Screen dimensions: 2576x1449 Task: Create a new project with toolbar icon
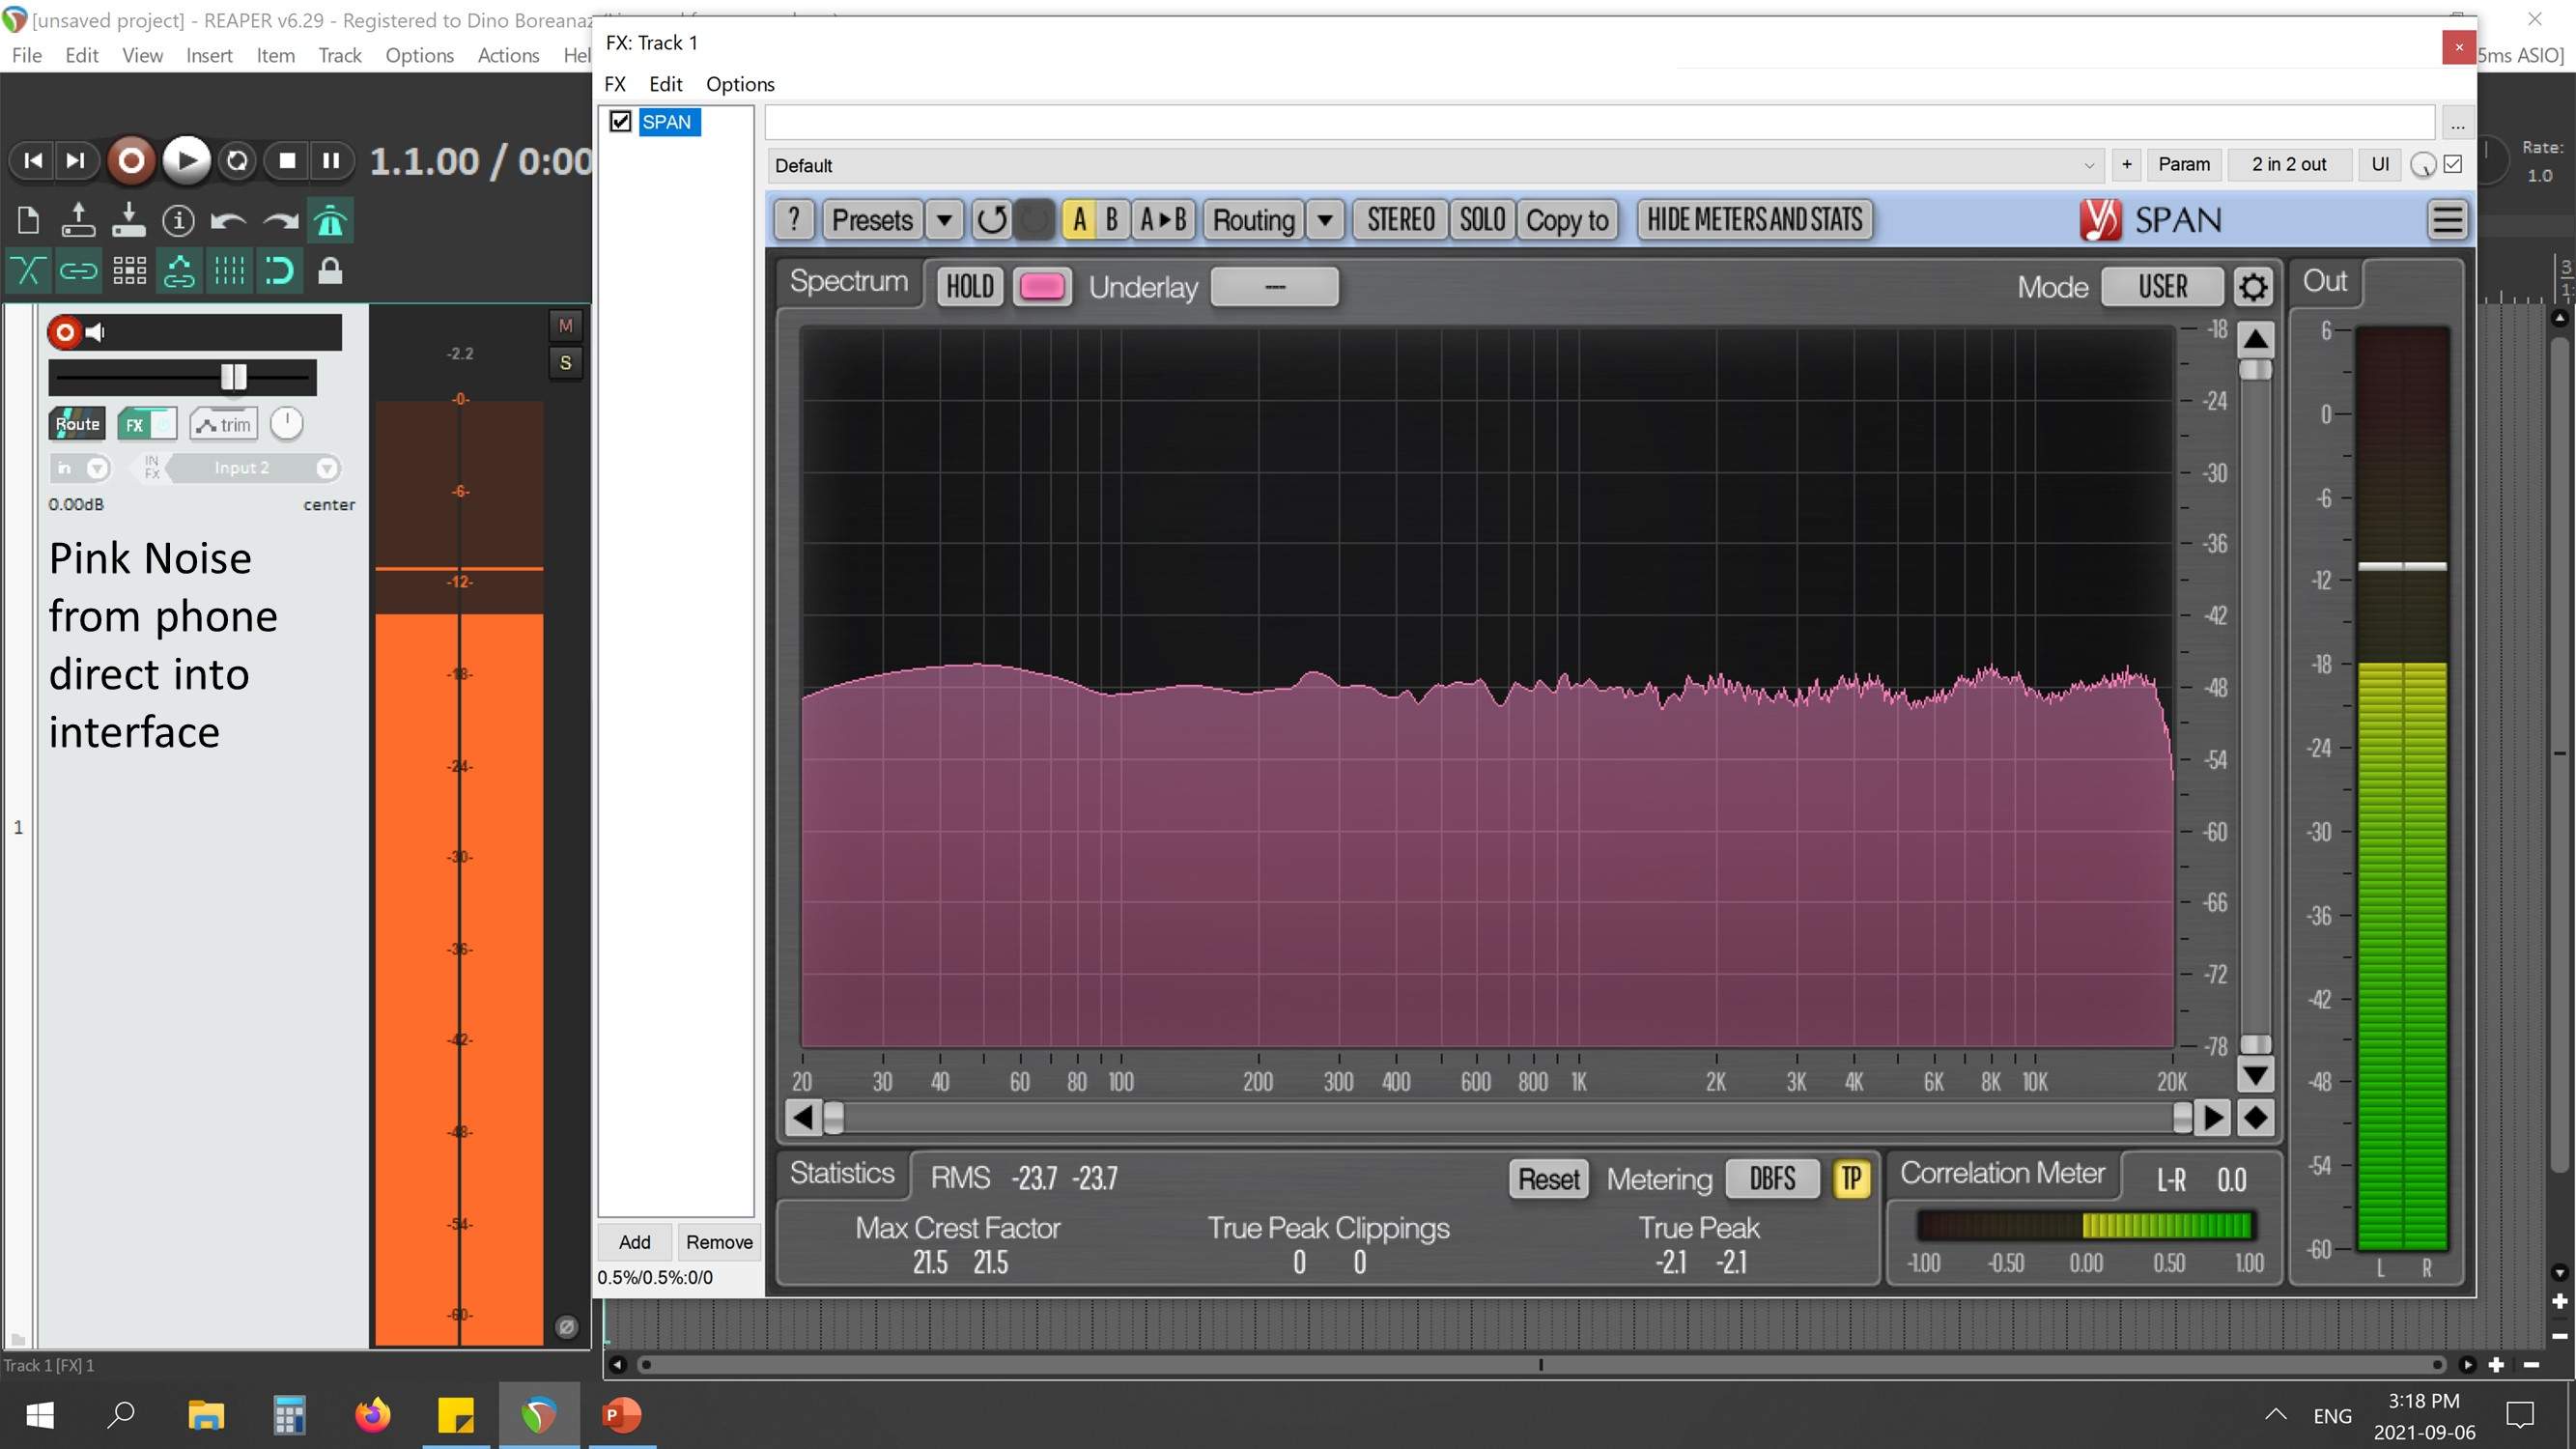tap(28, 220)
